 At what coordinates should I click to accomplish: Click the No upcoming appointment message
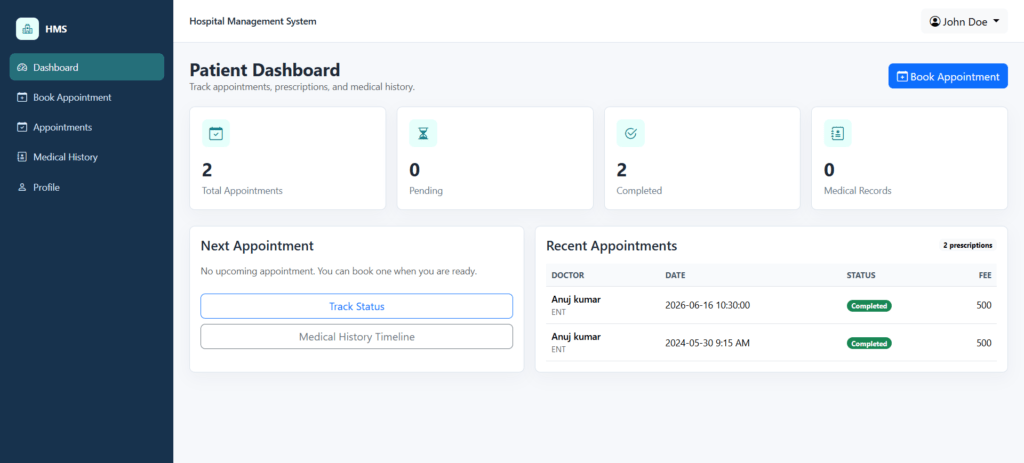coord(339,271)
